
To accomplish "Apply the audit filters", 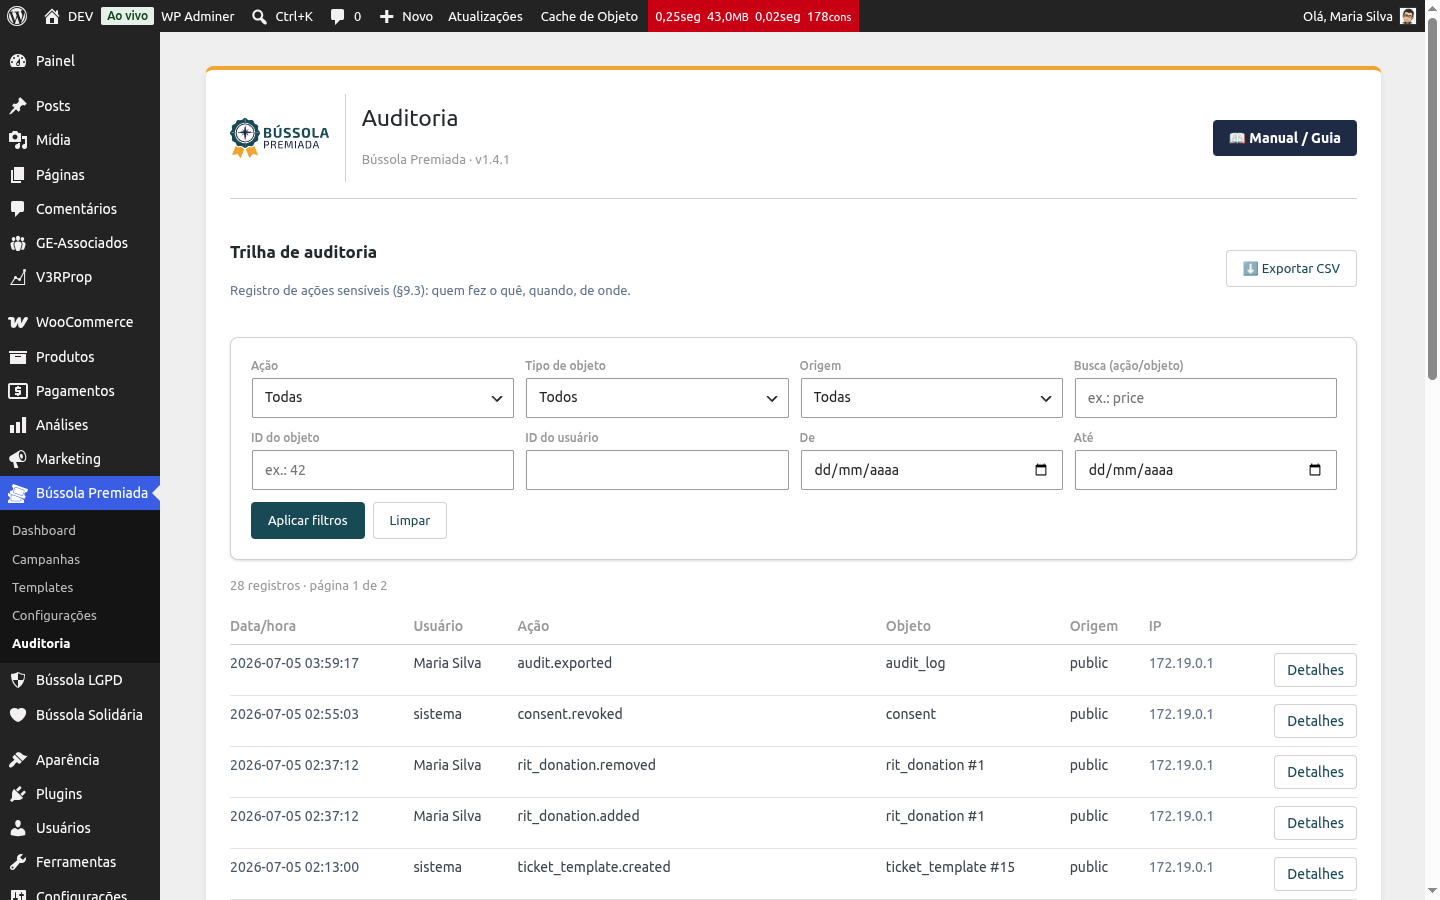I will [x=308, y=521].
